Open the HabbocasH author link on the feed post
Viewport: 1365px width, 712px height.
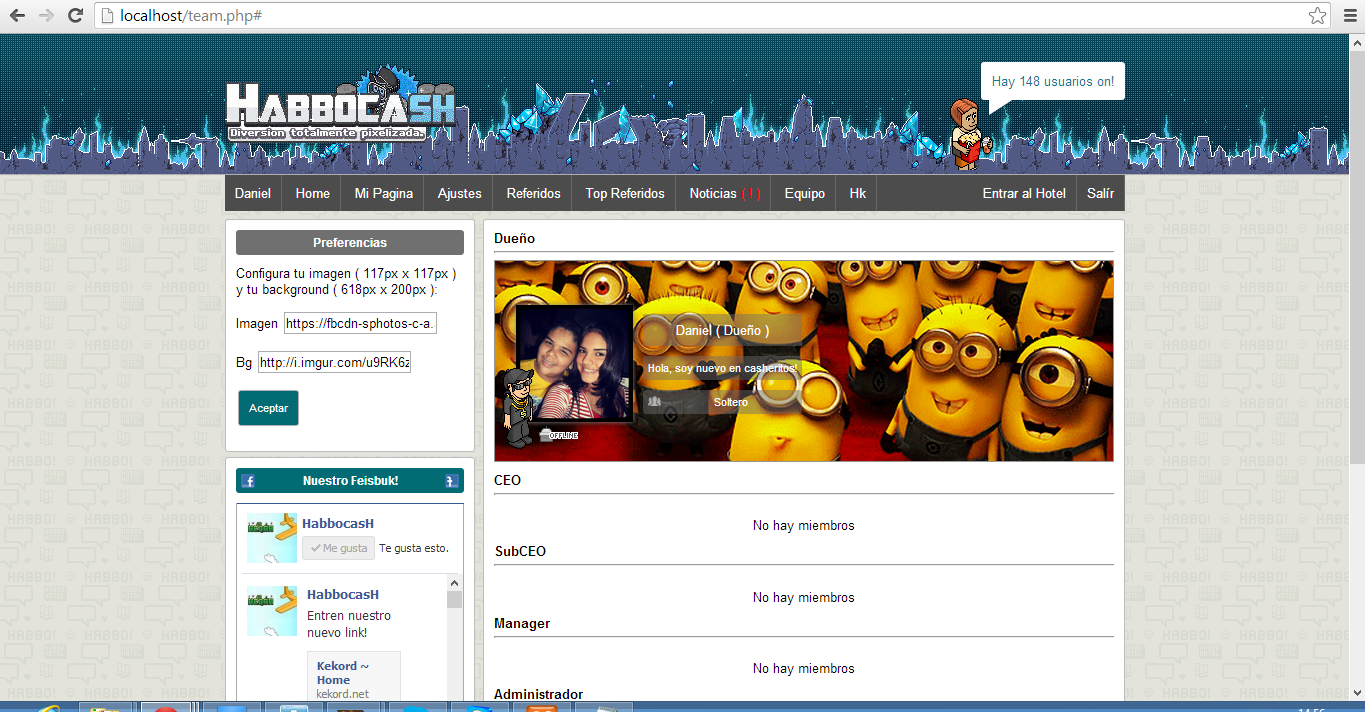343,594
